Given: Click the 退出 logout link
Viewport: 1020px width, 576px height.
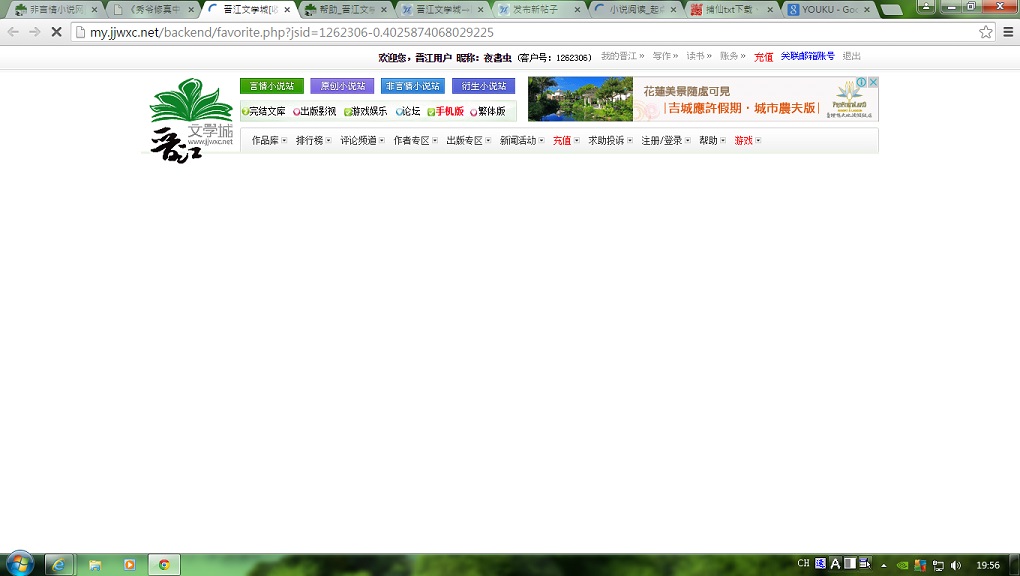Looking at the screenshot, I should 851,57.
